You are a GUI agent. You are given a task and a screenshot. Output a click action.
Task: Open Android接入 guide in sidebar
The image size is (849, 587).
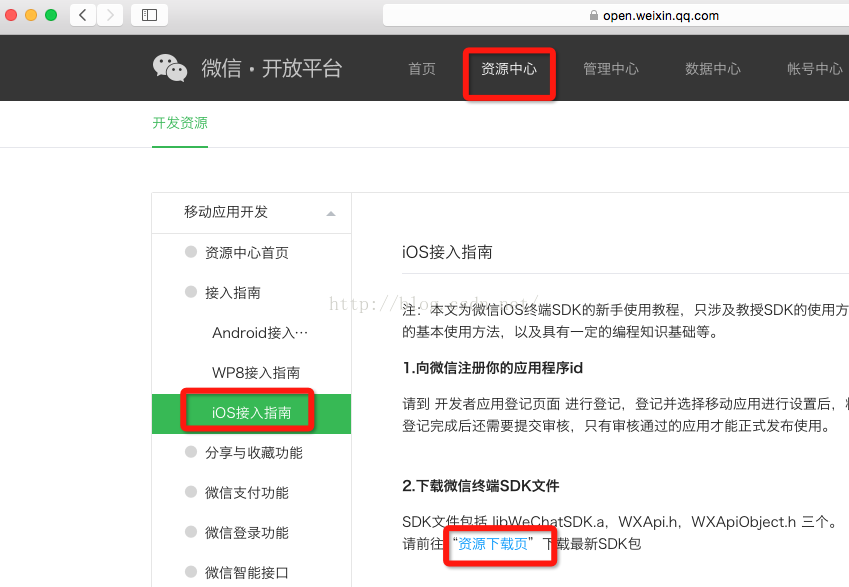[260, 332]
